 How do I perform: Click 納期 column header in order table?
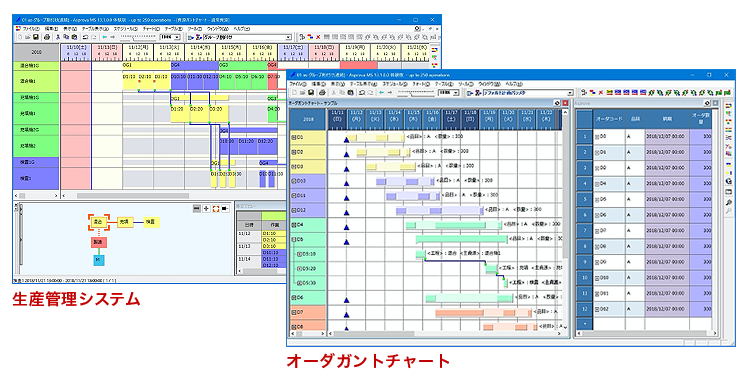coord(667,119)
